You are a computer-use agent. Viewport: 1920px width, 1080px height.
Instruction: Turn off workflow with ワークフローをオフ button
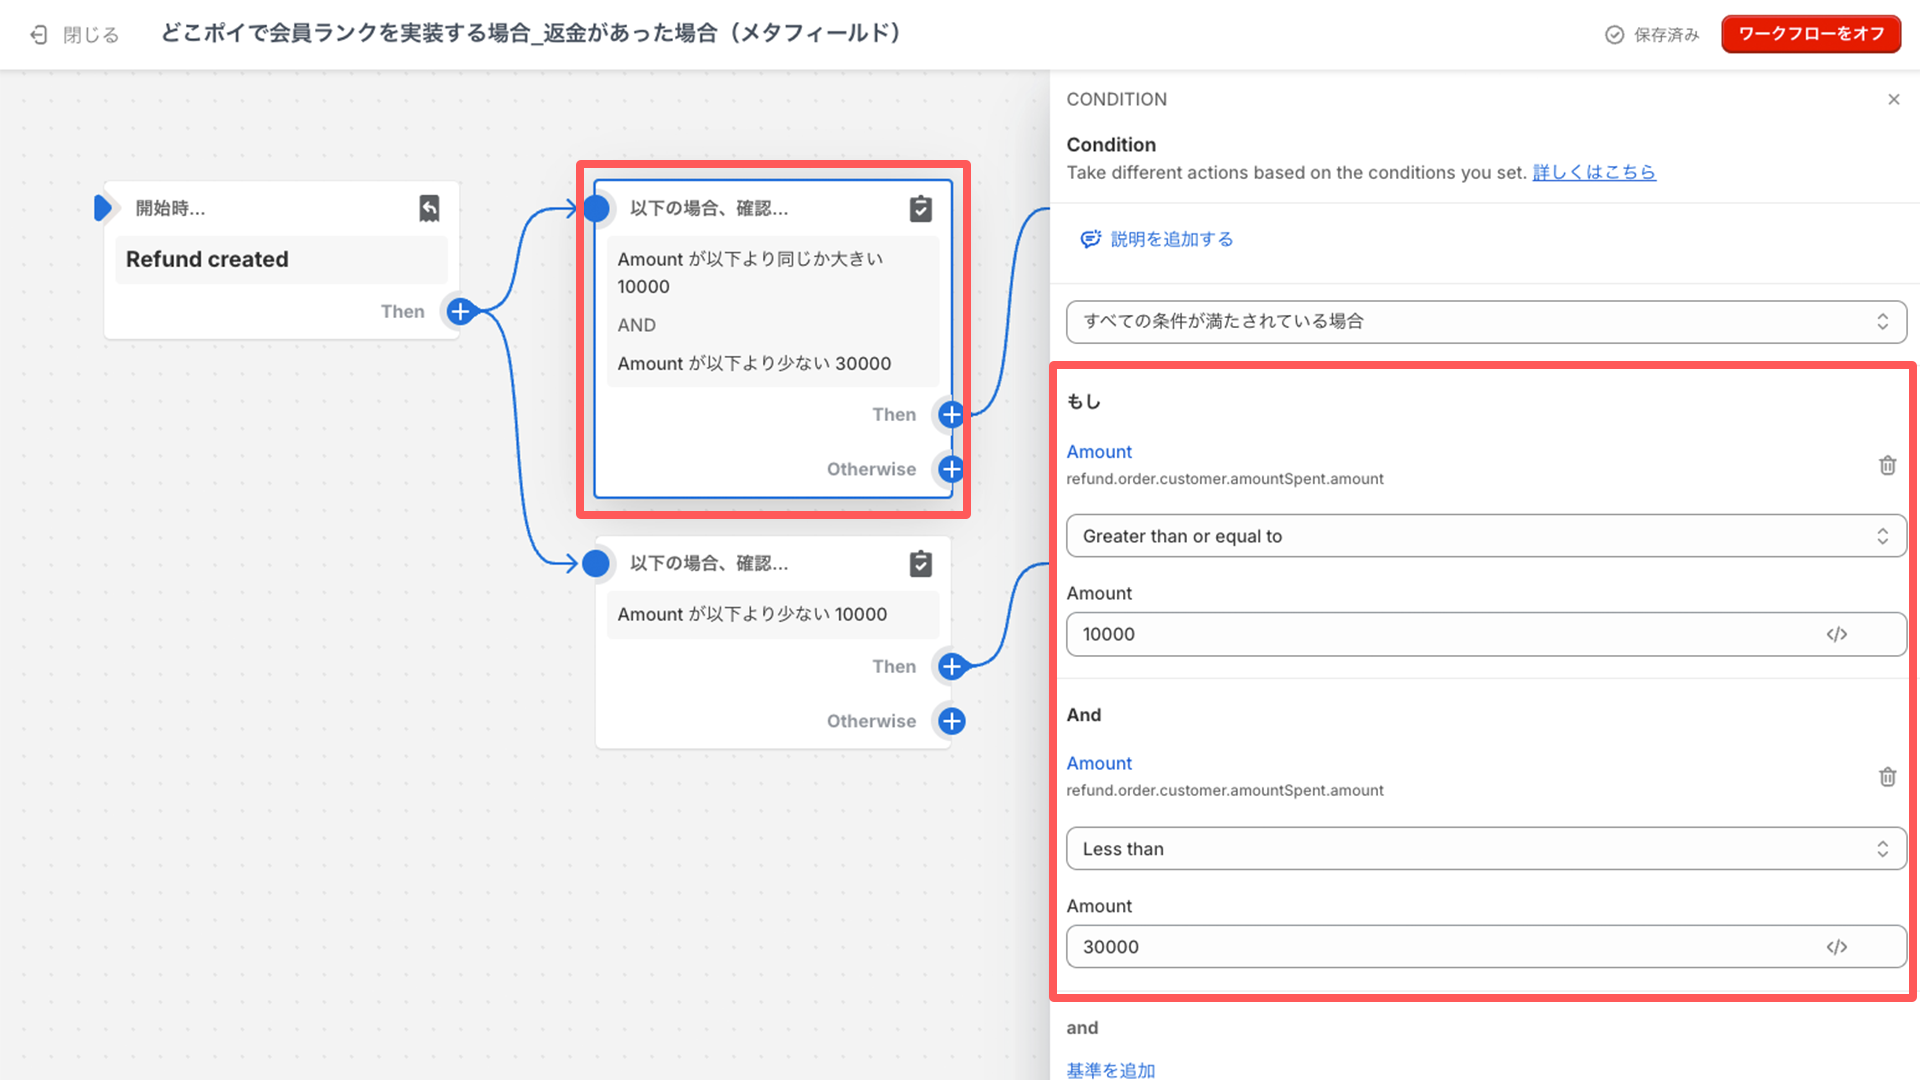coord(1811,34)
